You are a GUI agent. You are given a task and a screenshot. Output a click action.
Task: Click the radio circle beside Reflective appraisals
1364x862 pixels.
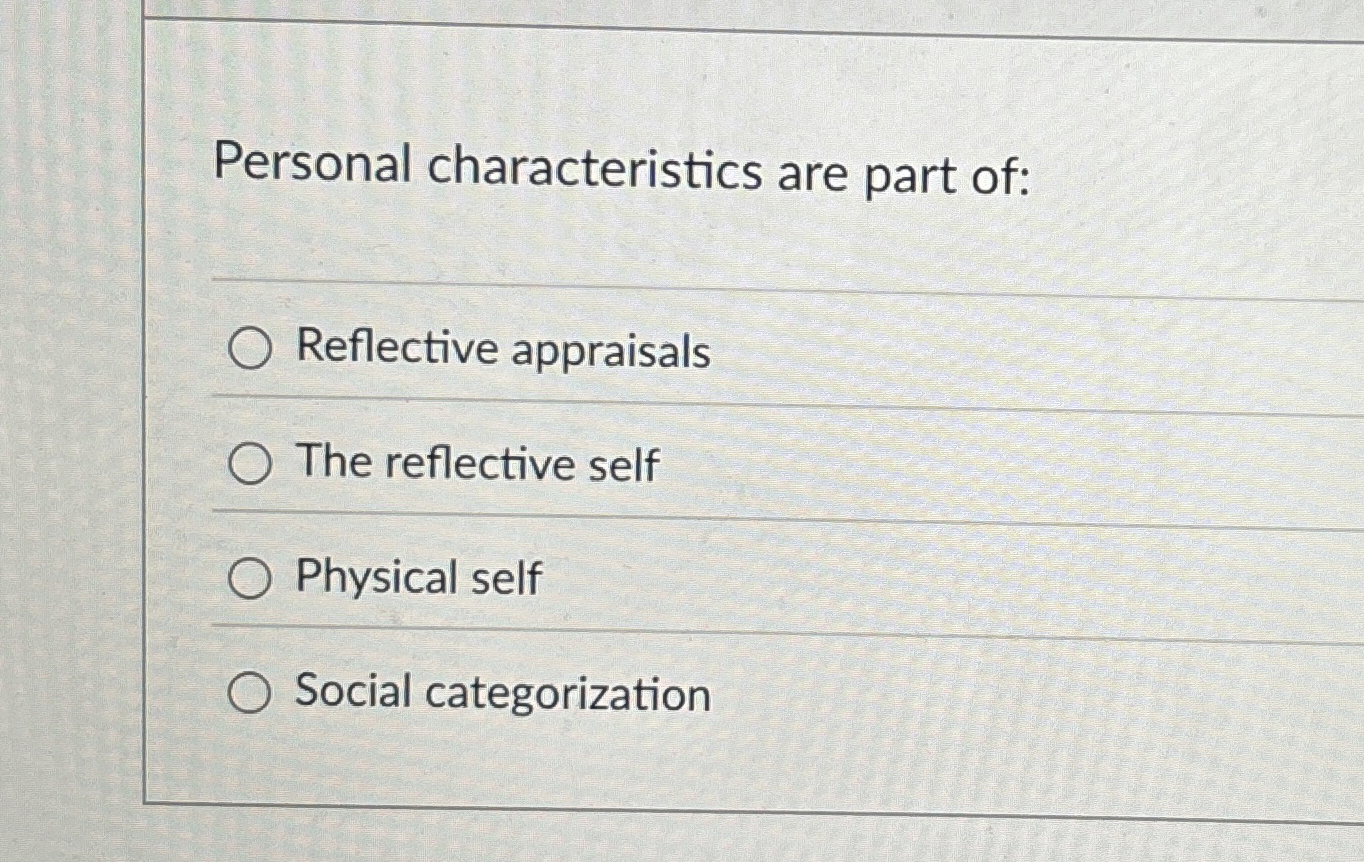pyautogui.click(x=250, y=351)
